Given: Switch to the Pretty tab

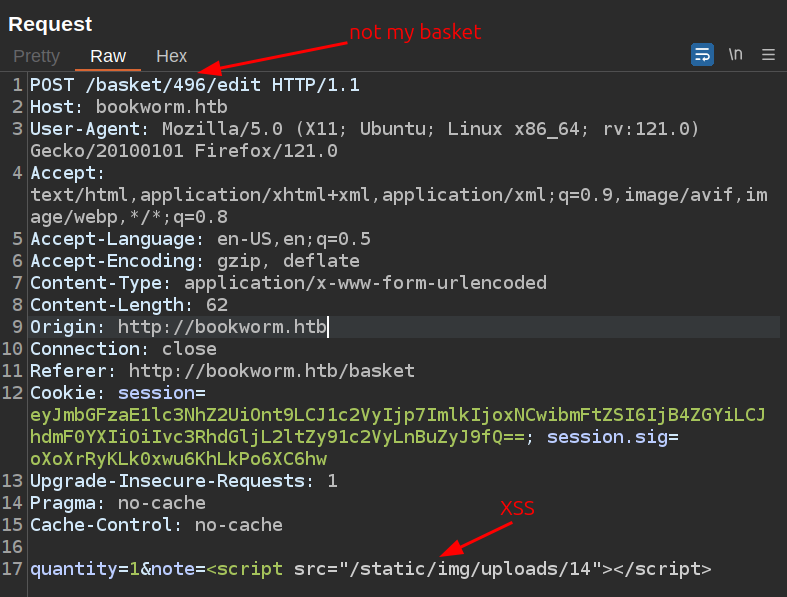Looking at the screenshot, I should [x=37, y=56].
